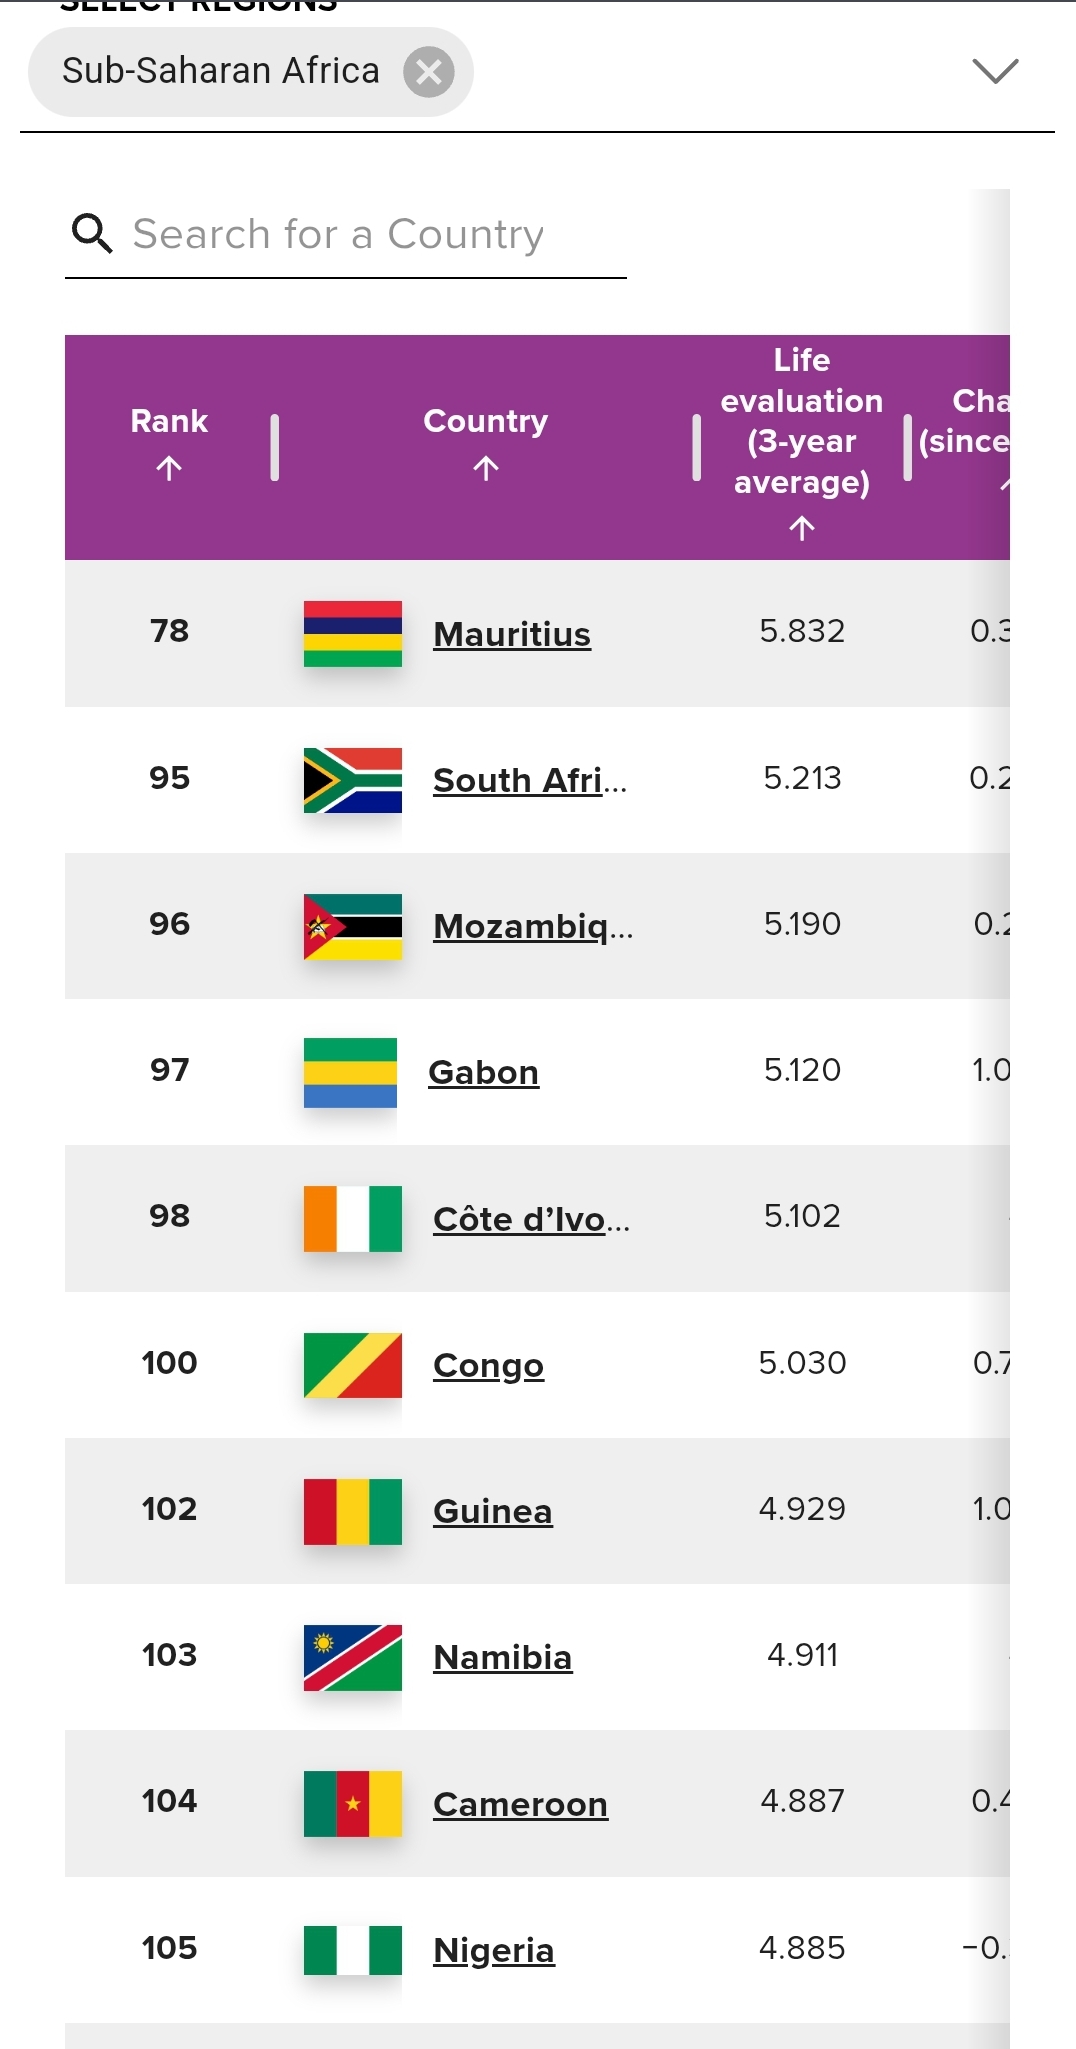1076x2049 pixels.
Task: Click the Nigeria flag icon
Action: (x=353, y=1950)
